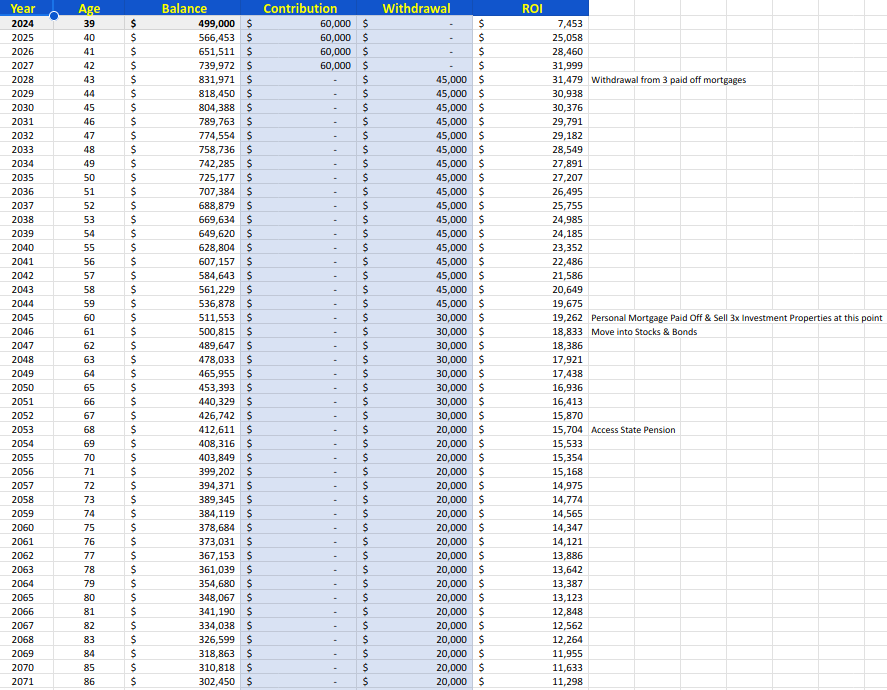Click balance 688,879
Viewport: 887px width, 690px height.
[182, 205]
